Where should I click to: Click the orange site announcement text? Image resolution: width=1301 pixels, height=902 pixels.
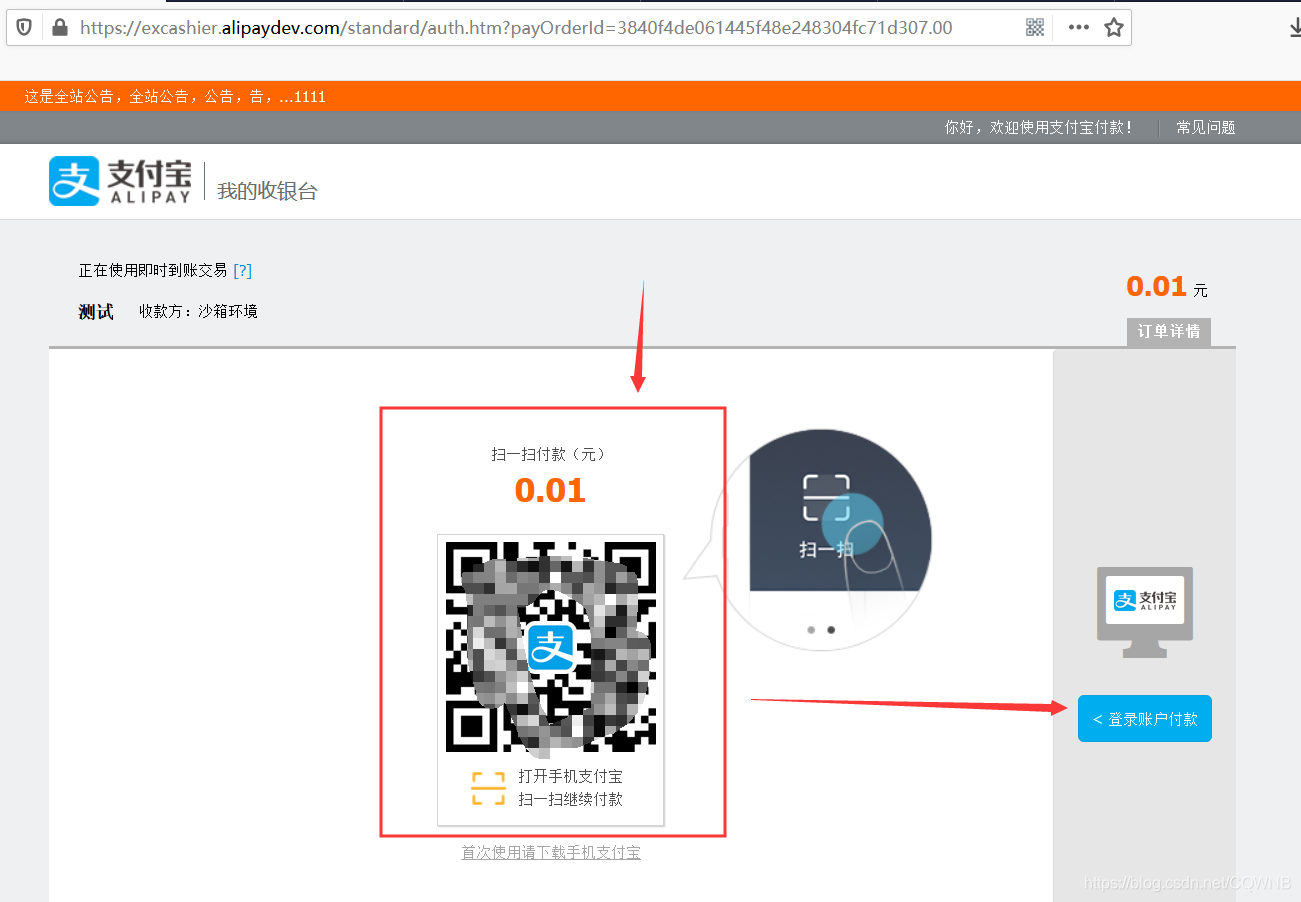click(175, 97)
